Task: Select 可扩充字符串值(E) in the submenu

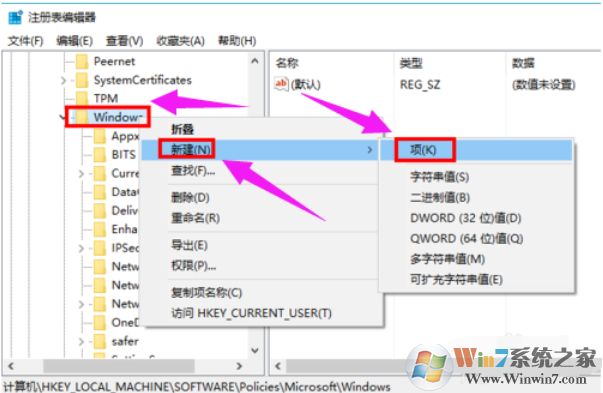Action: [x=476, y=280]
